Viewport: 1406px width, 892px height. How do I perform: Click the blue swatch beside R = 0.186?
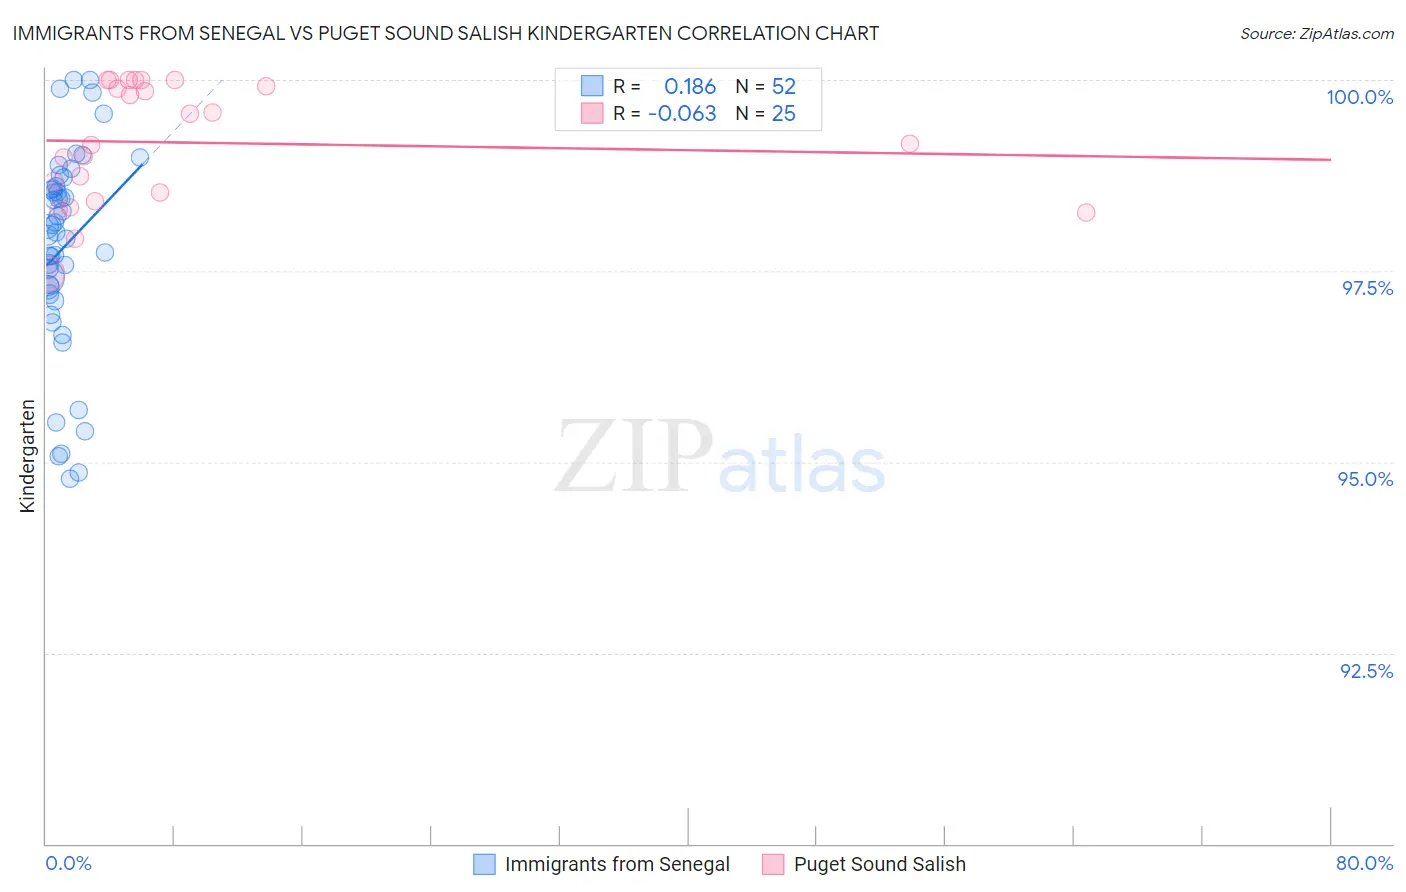point(592,86)
